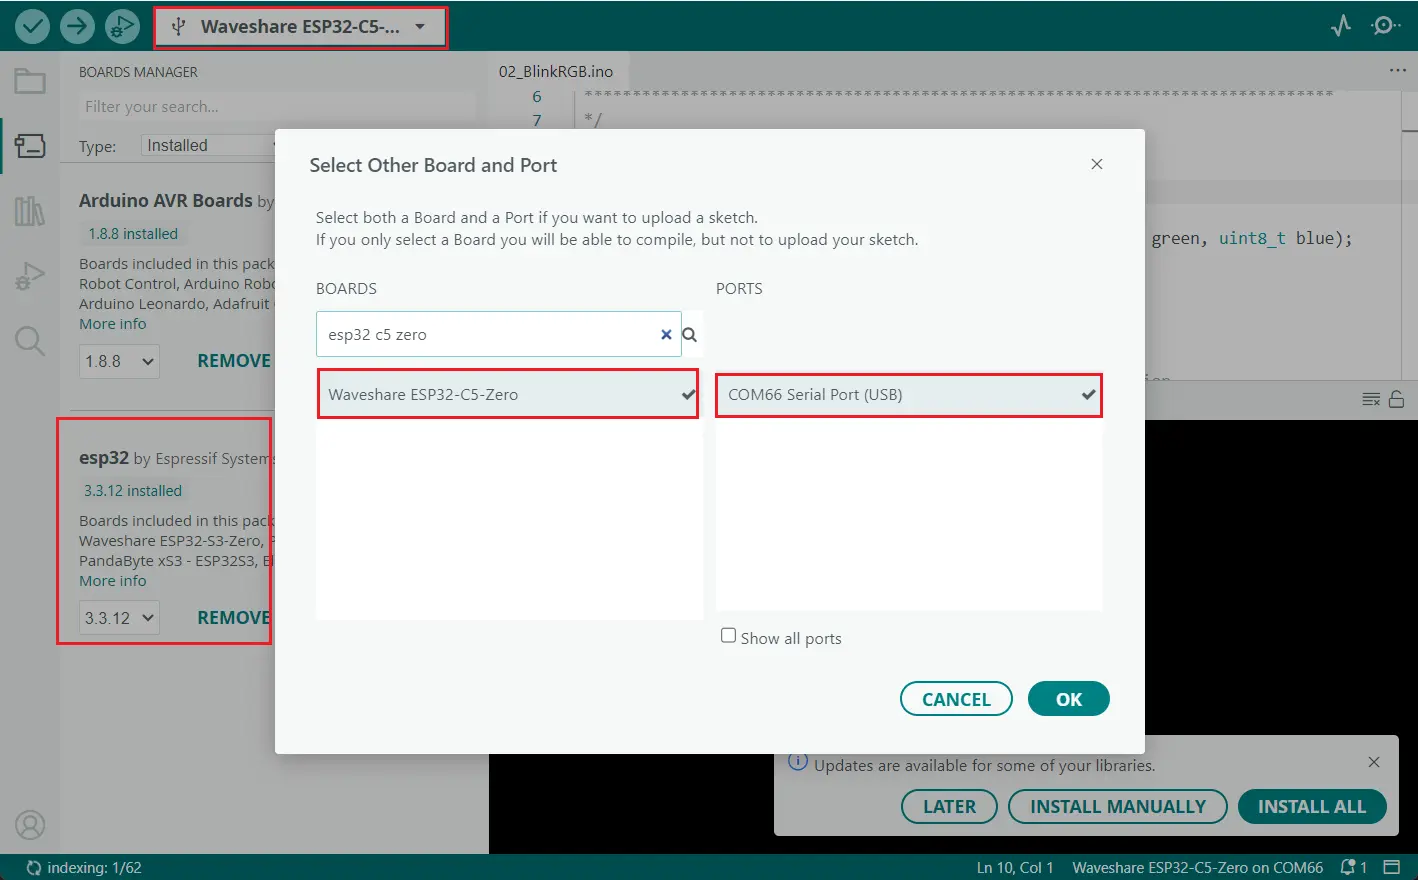The image size is (1418, 880).
Task: Click the output lock icon
Action: (x=1397, y=399)
